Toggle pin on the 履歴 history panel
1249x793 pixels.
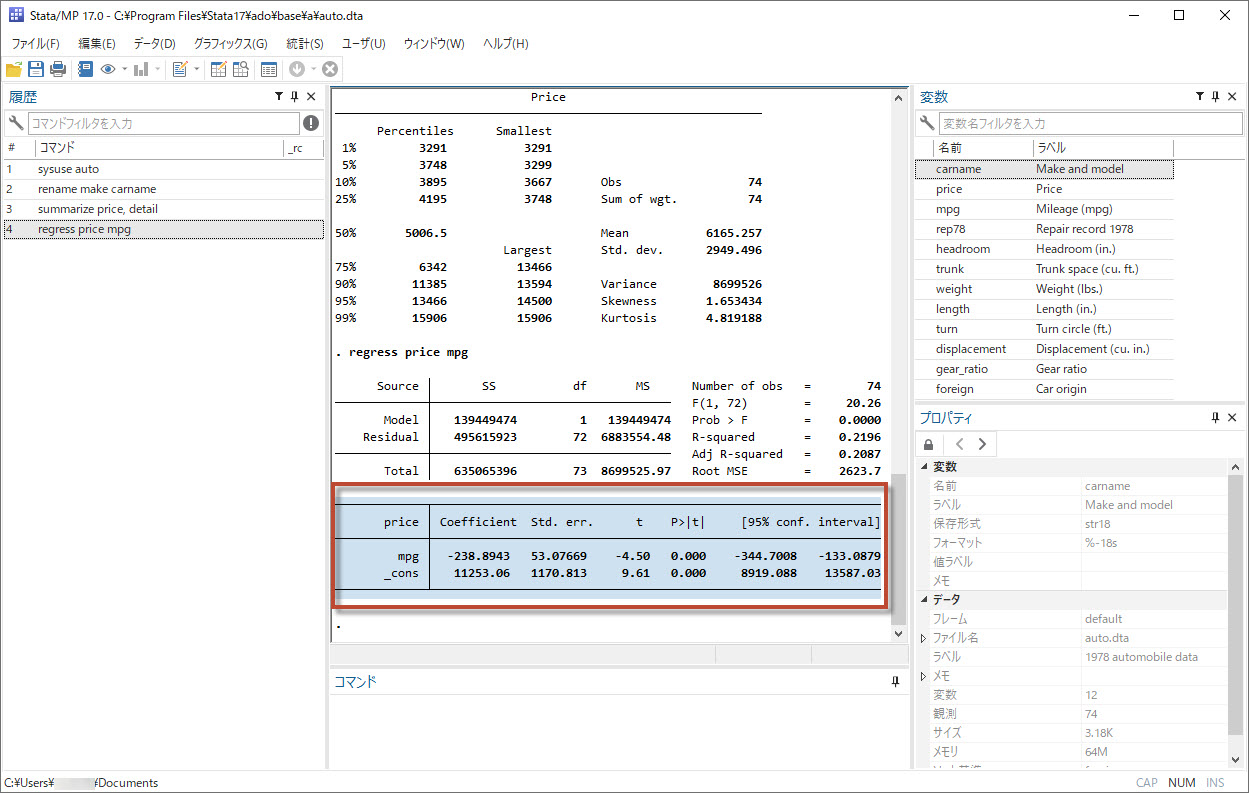tap(294, 97)
